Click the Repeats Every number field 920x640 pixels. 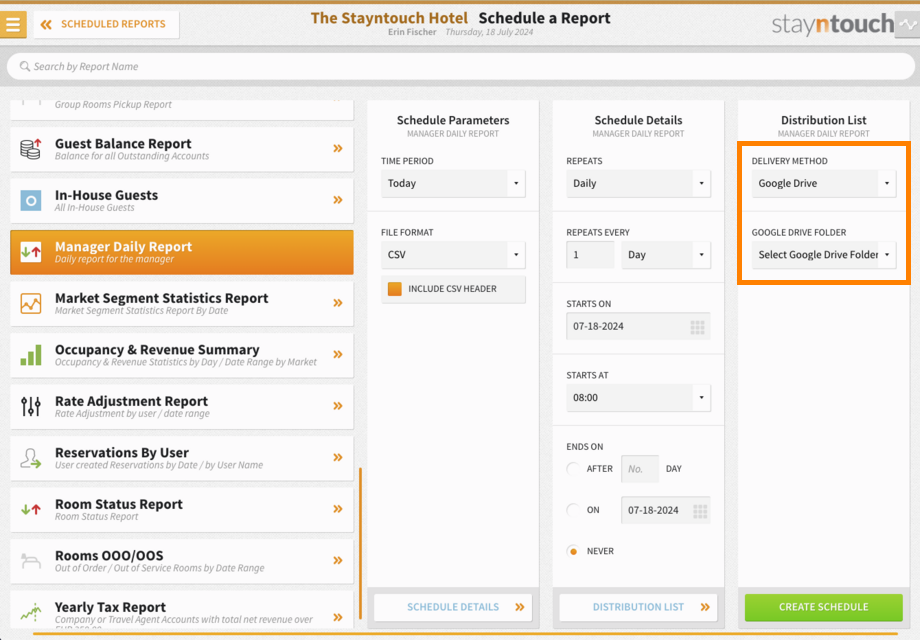590,255
